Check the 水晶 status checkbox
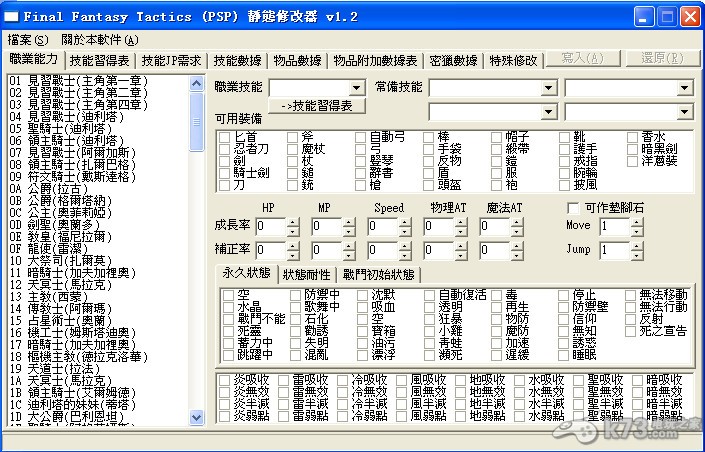This screenshot has width=705, height=452. (228, 307)
